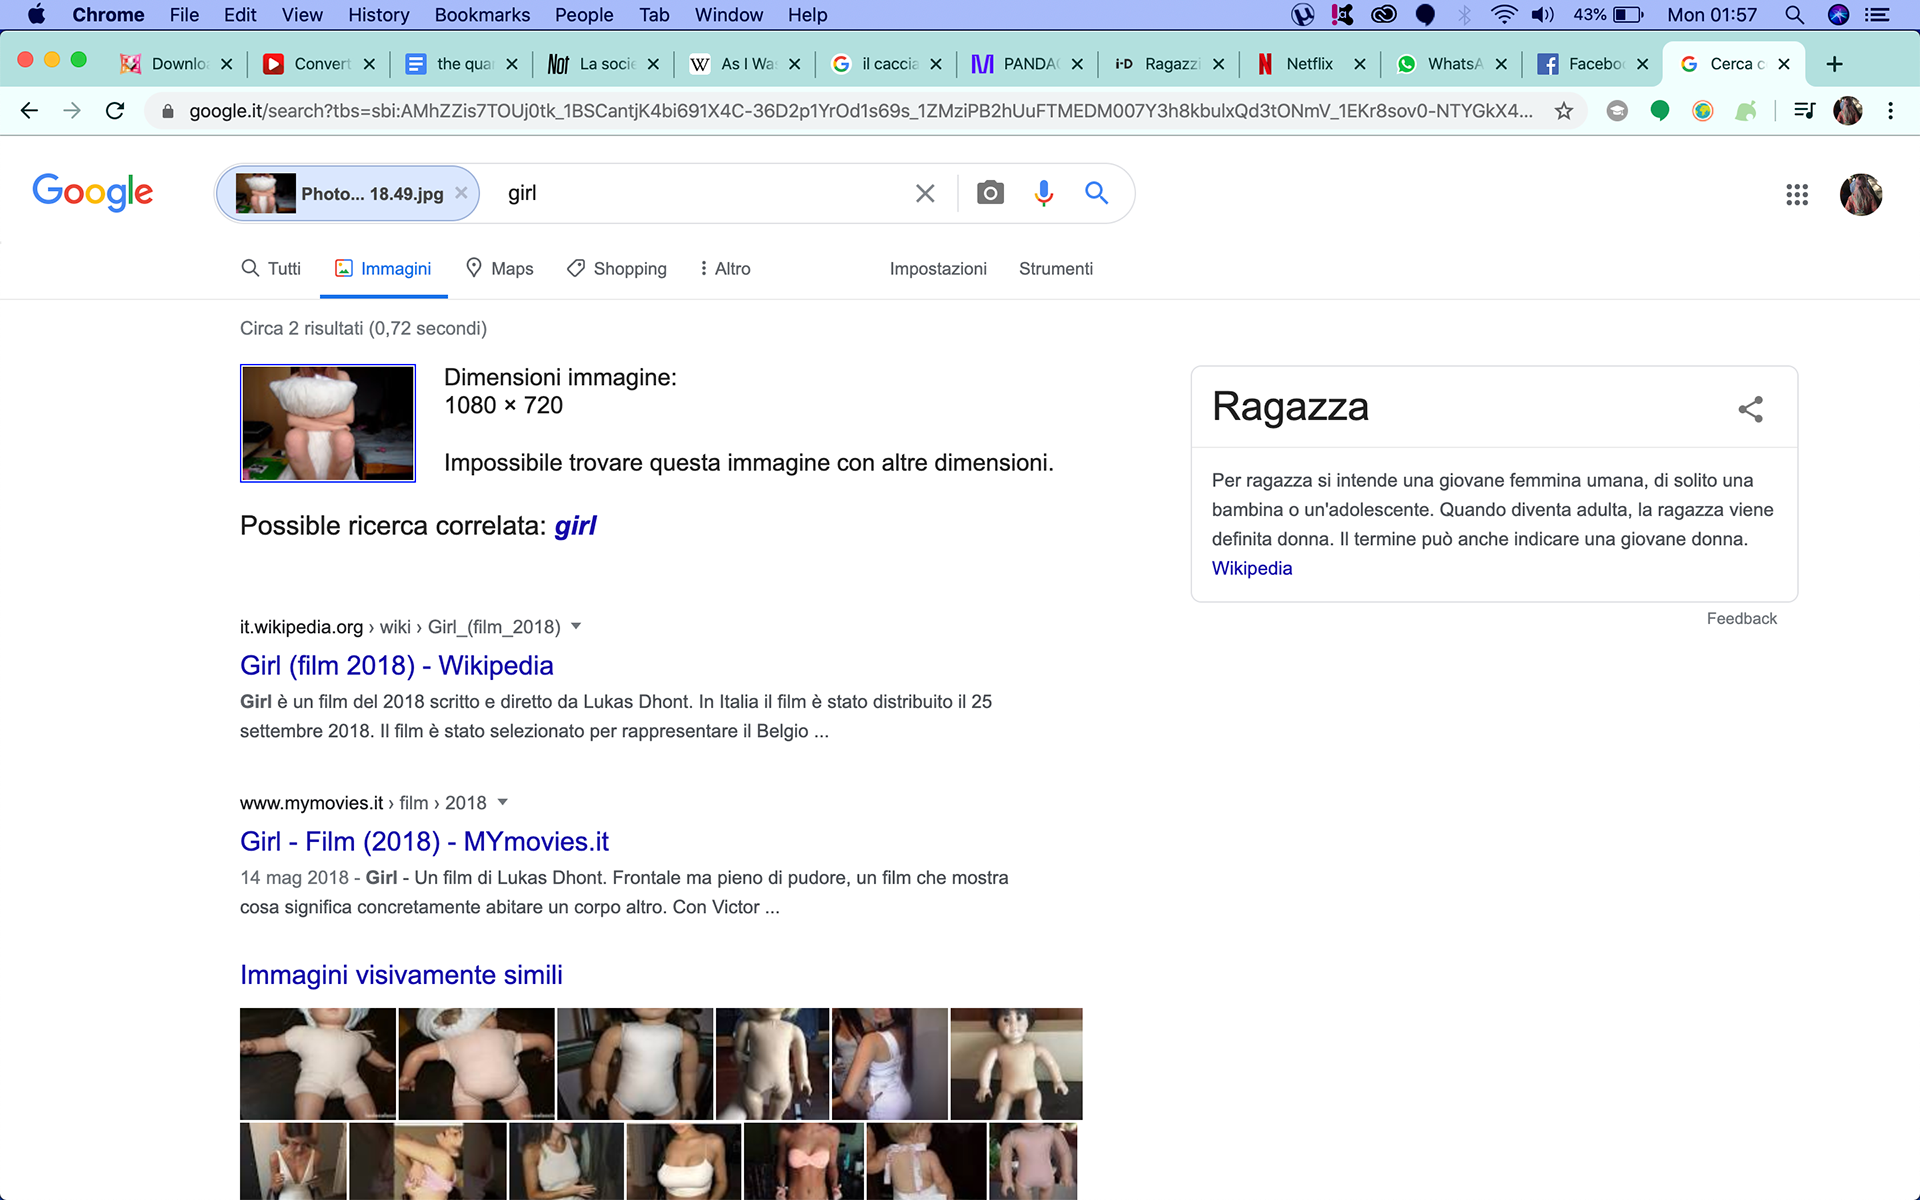Open Immagini visivamente simili link
Image resolution: width=1920 pixels, height=1200 pixels.
click(401, 975)
